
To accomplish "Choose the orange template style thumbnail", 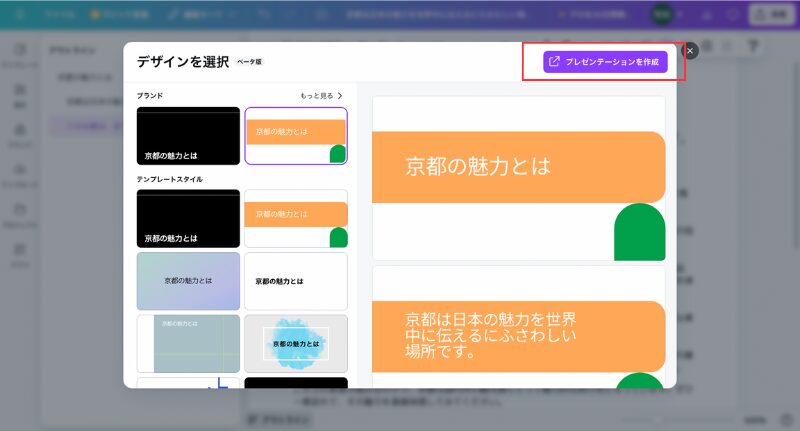I will tap(296, 218).
